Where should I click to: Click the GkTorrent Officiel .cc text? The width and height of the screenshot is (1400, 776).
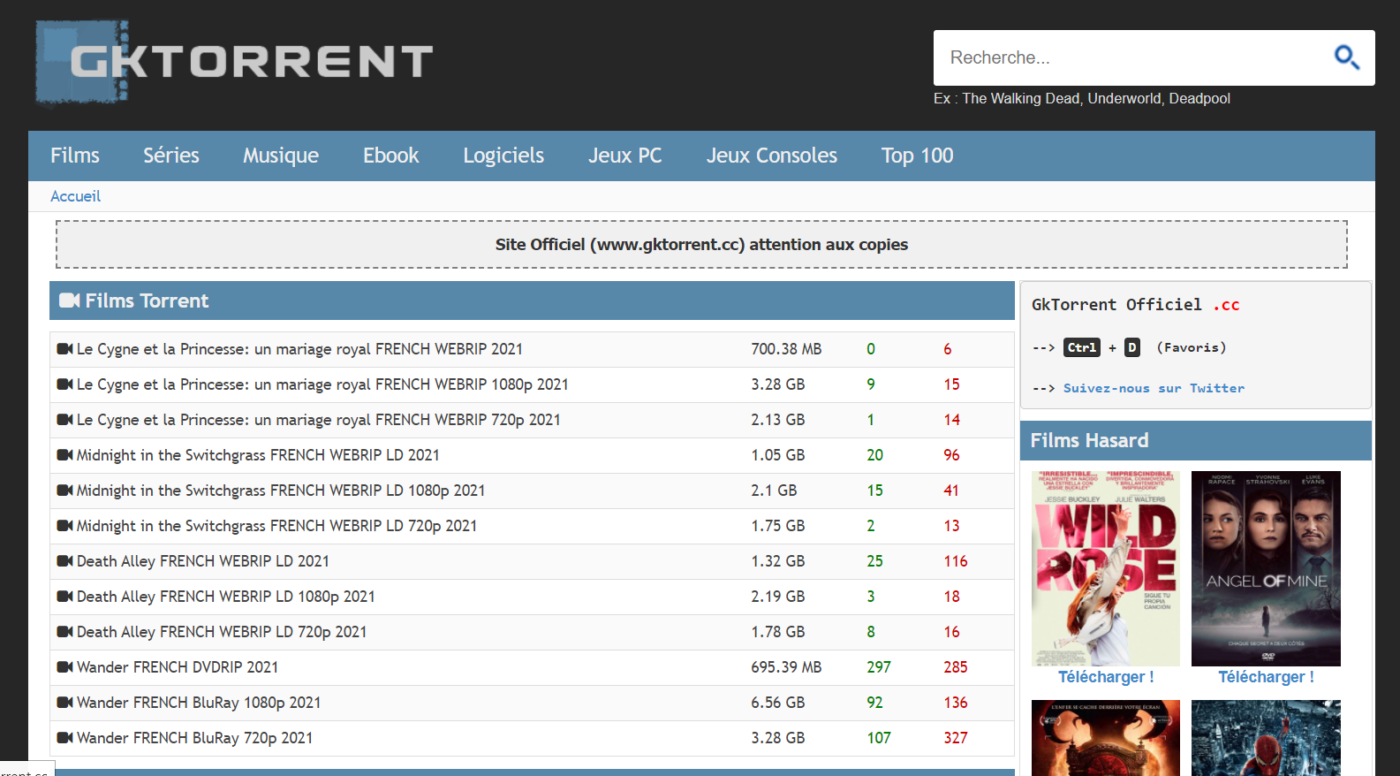coord(1136,304)
